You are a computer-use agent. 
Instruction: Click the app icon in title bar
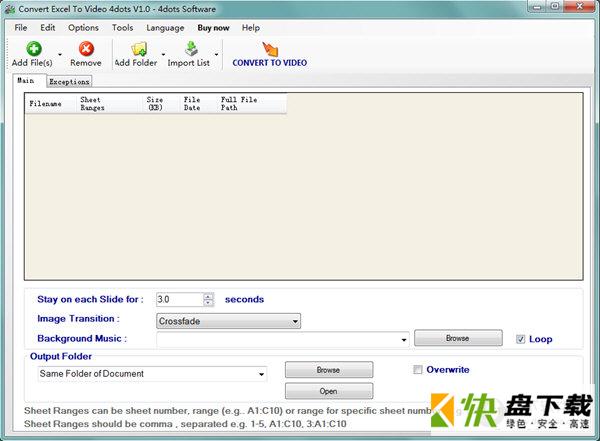coord(10,9)
